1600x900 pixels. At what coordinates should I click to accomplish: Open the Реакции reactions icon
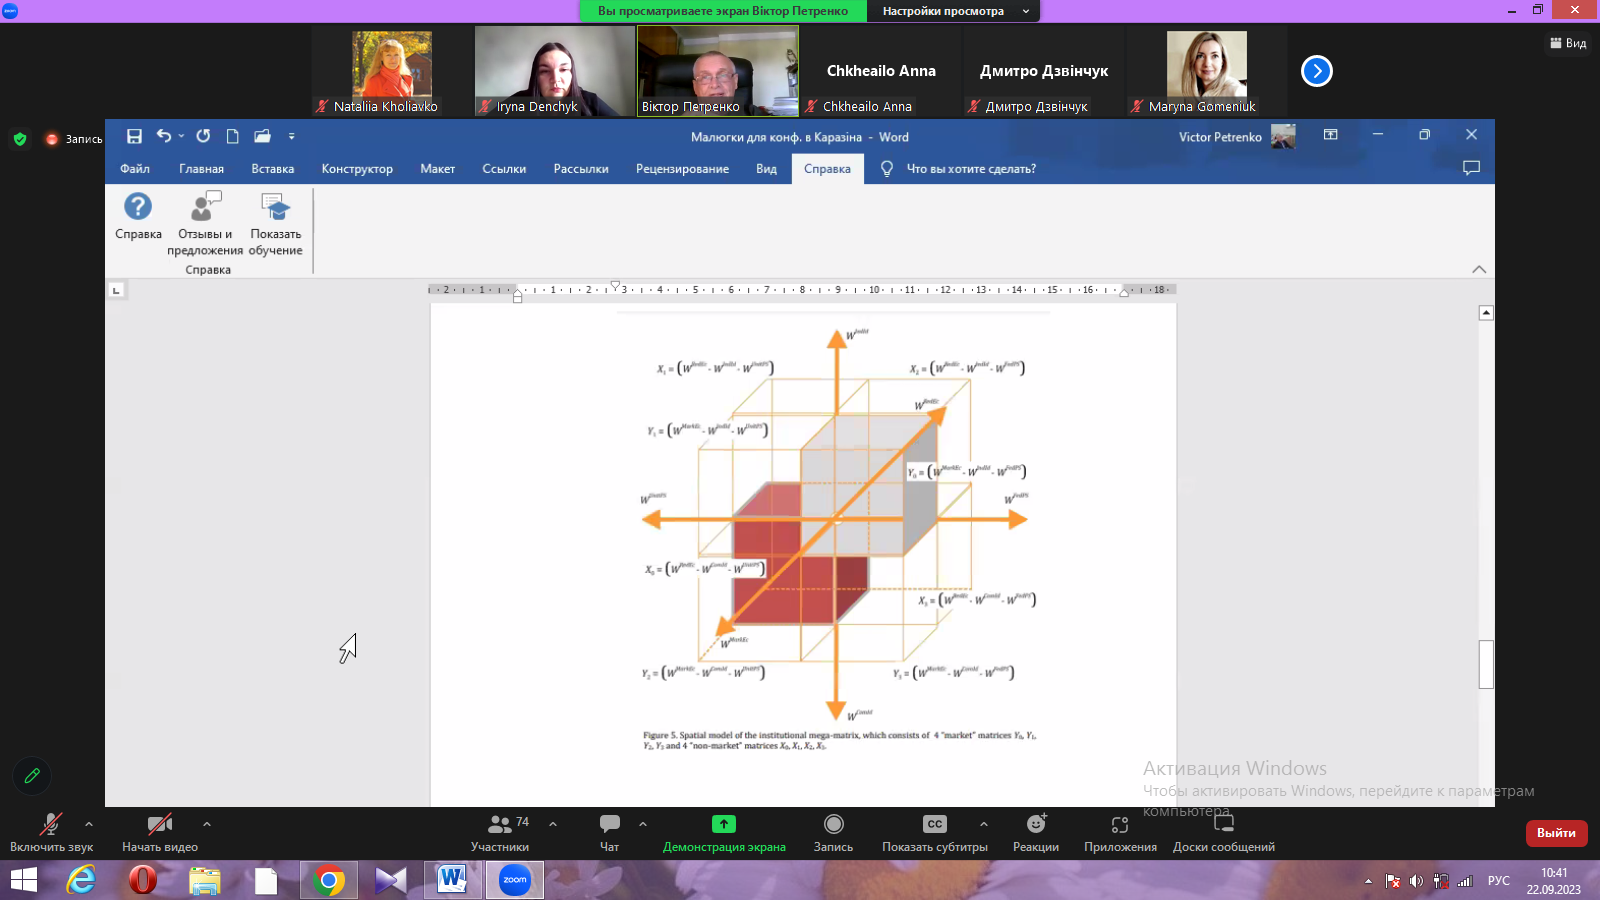(x=1036, y=824)
